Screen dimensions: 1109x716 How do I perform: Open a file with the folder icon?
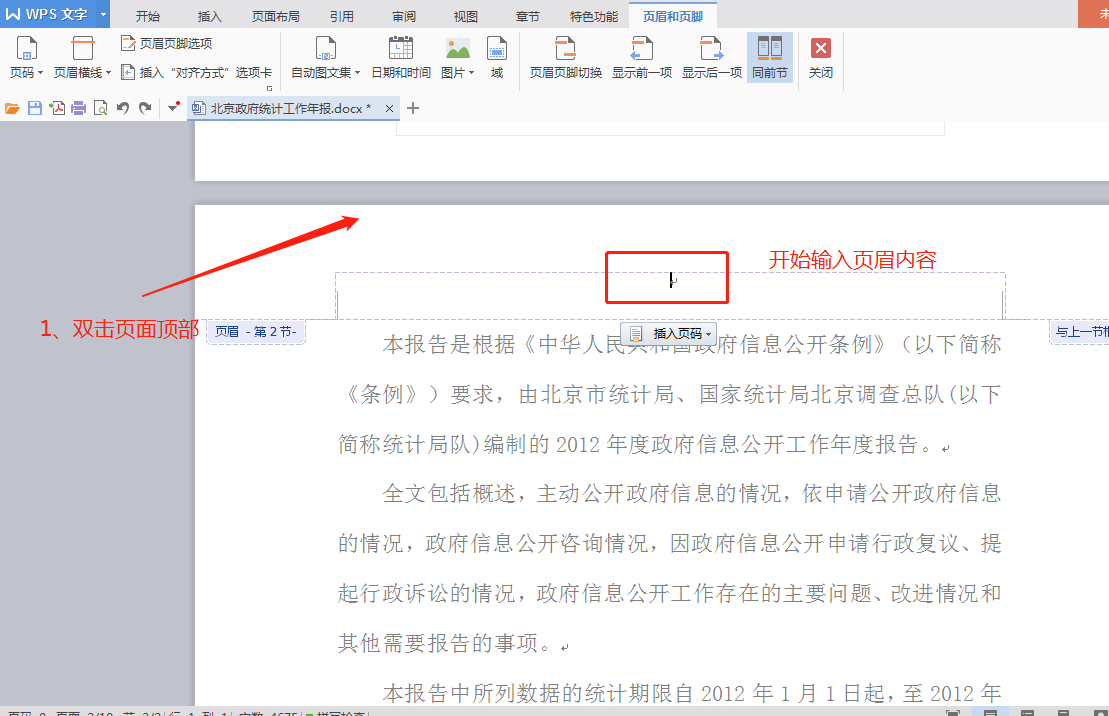click(12, 108)
